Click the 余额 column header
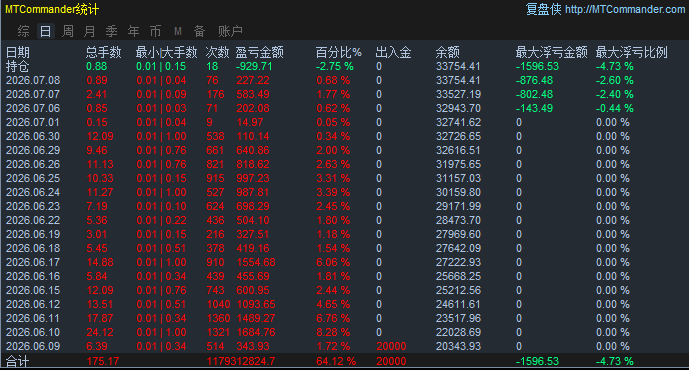The image size is (689, 370). 447,53
